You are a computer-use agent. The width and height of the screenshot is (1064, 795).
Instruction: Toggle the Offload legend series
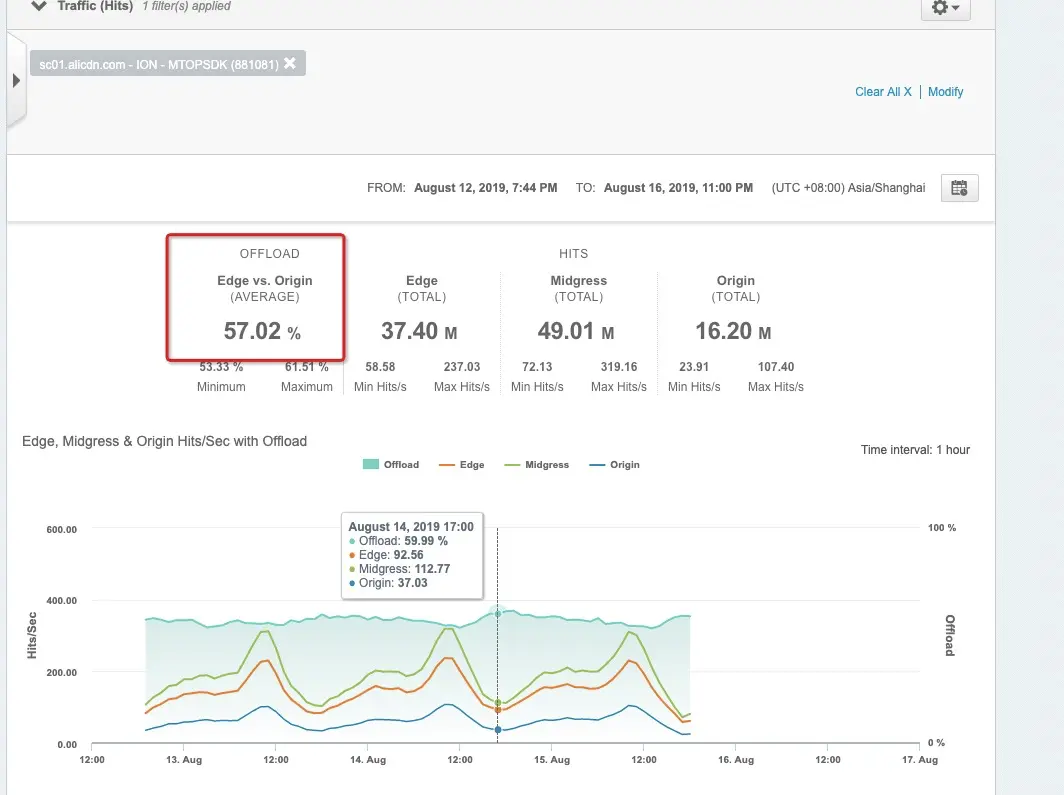click(x=391, y=465)
